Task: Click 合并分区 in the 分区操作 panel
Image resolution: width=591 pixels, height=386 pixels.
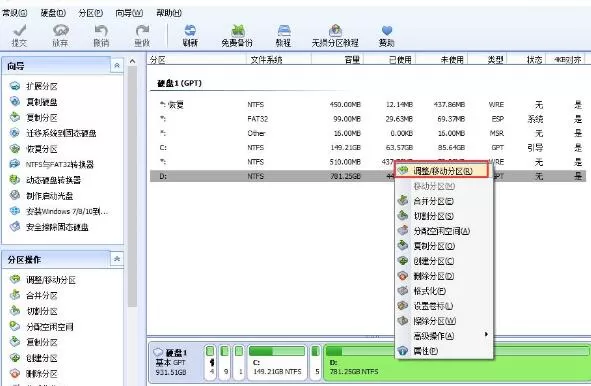Action: coord(34,296)
